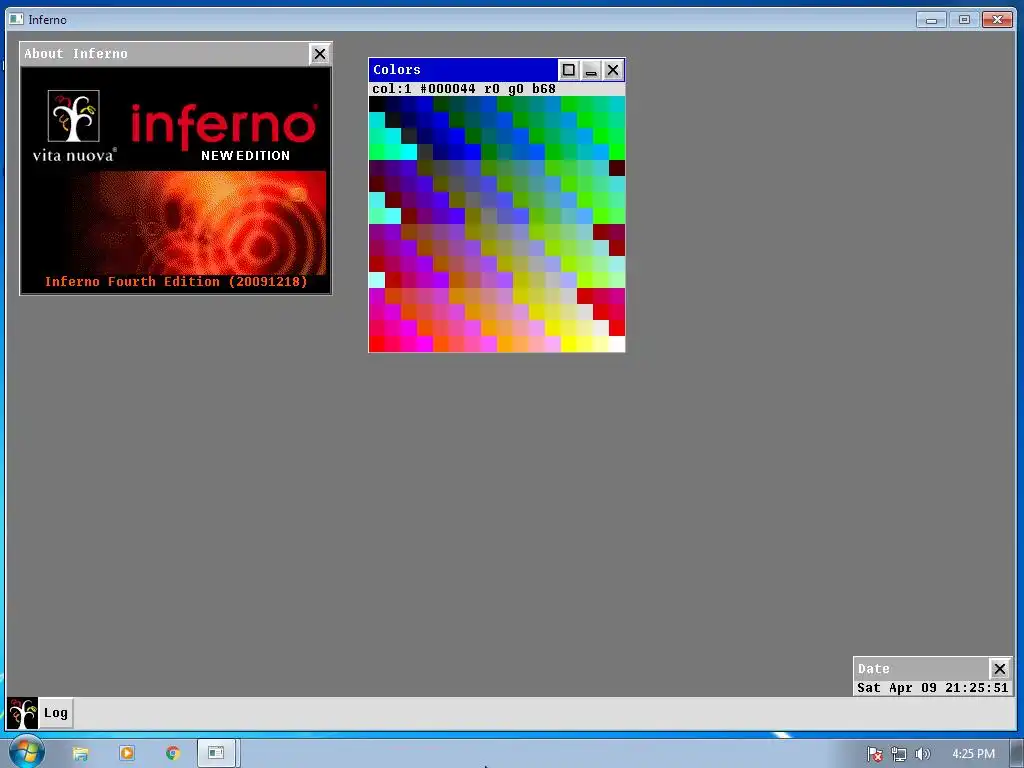Open Windows Explorer from the taskbar
This screenshot has width=1024, height=768.
coord(80,754)
